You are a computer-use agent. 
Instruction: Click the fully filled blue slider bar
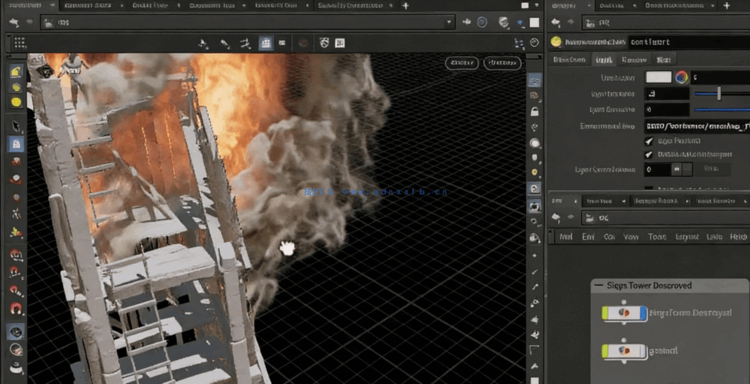click(x=722, y=110)
